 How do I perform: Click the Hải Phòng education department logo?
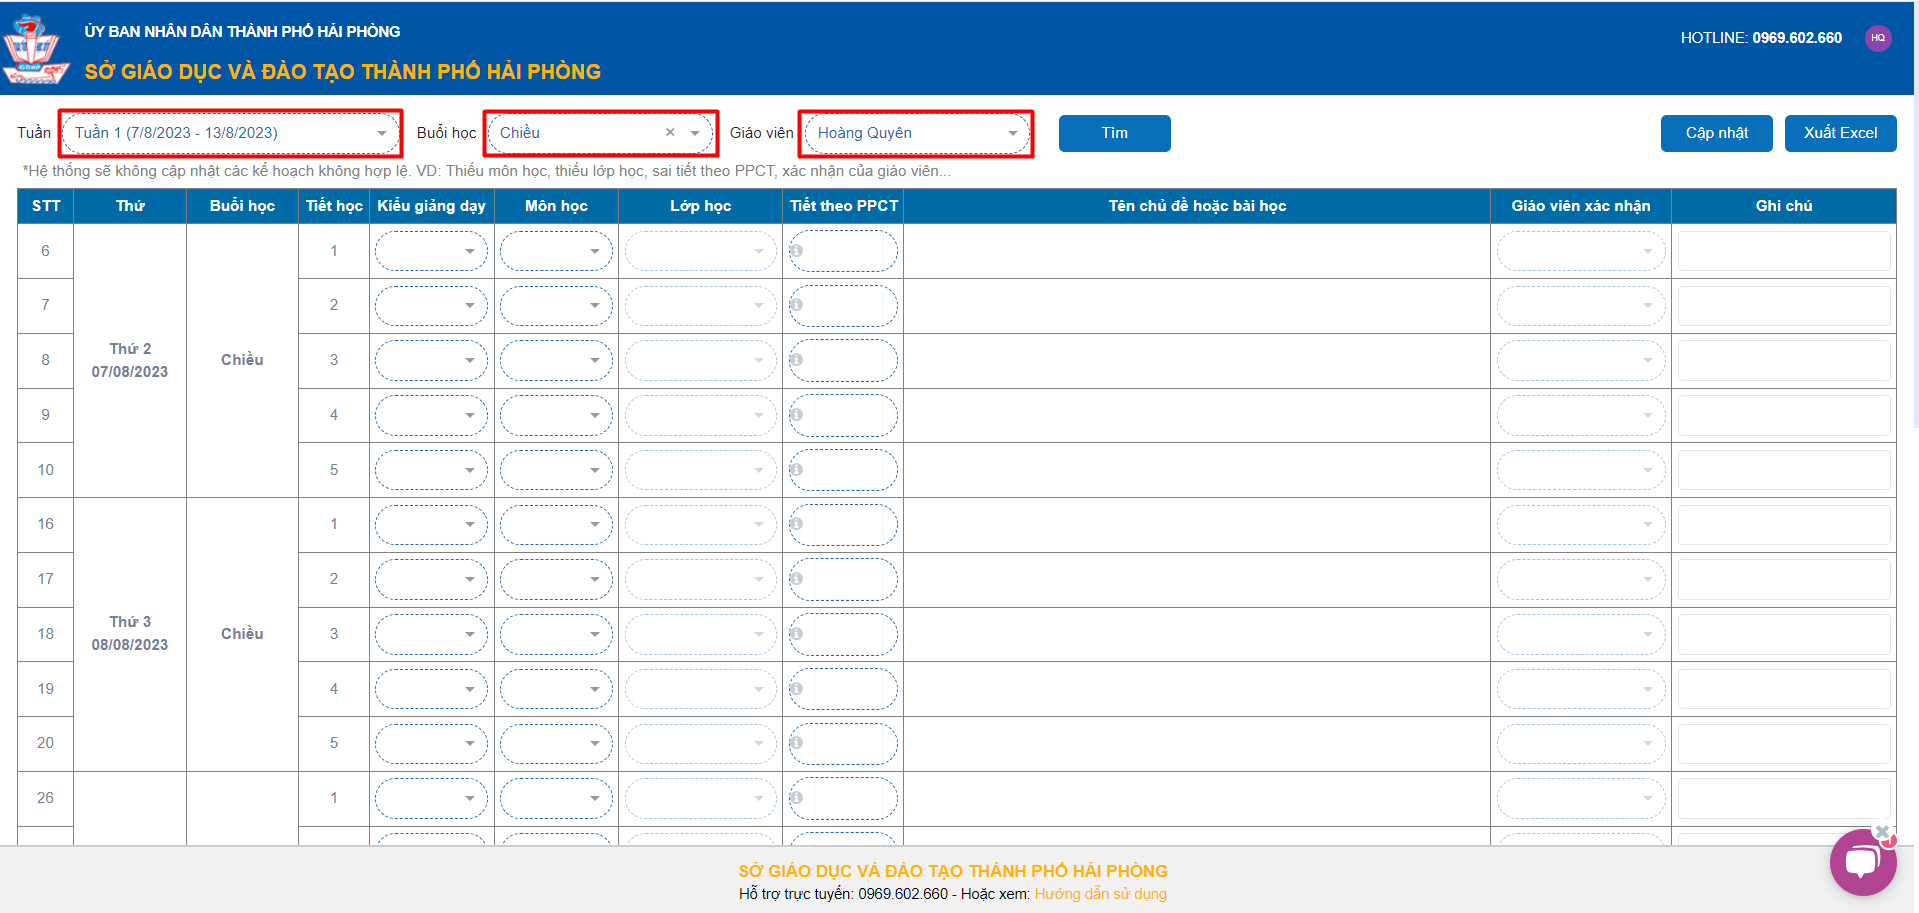[36, 50]
